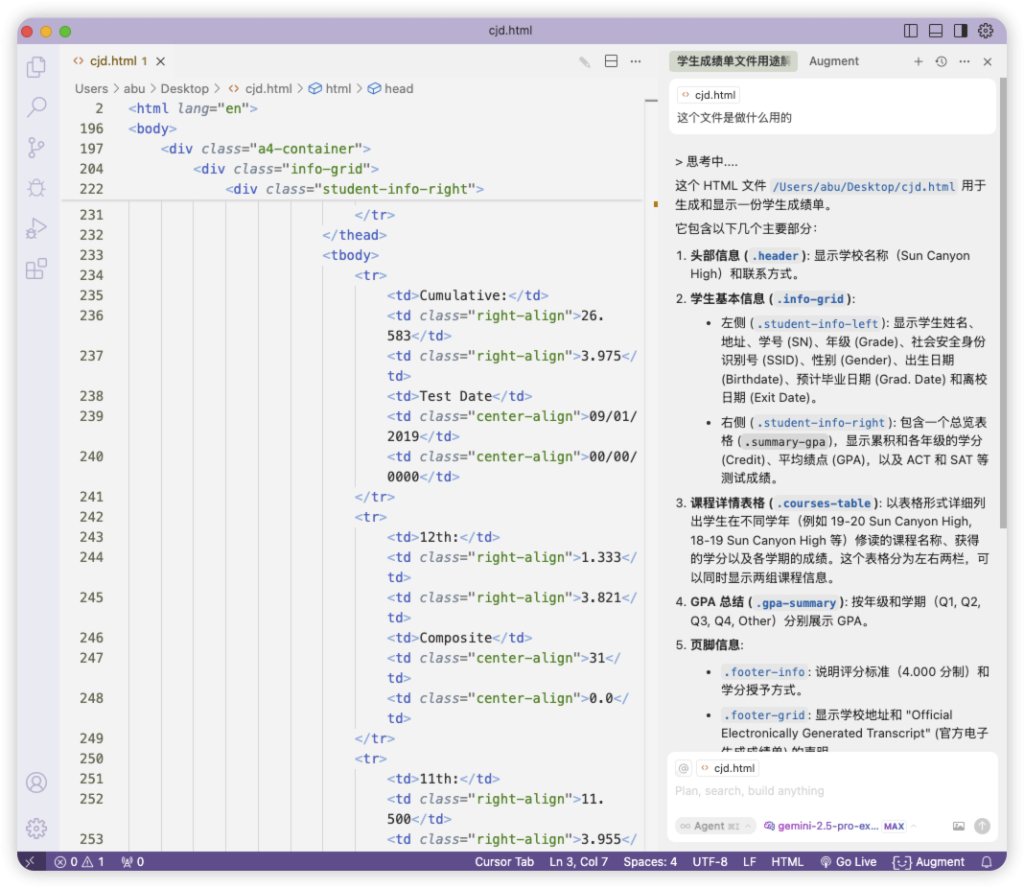Click HTML language mode in status bar
Image resolution: width=1024 pixels, height=888 pixels.
[x=787, y=863]
